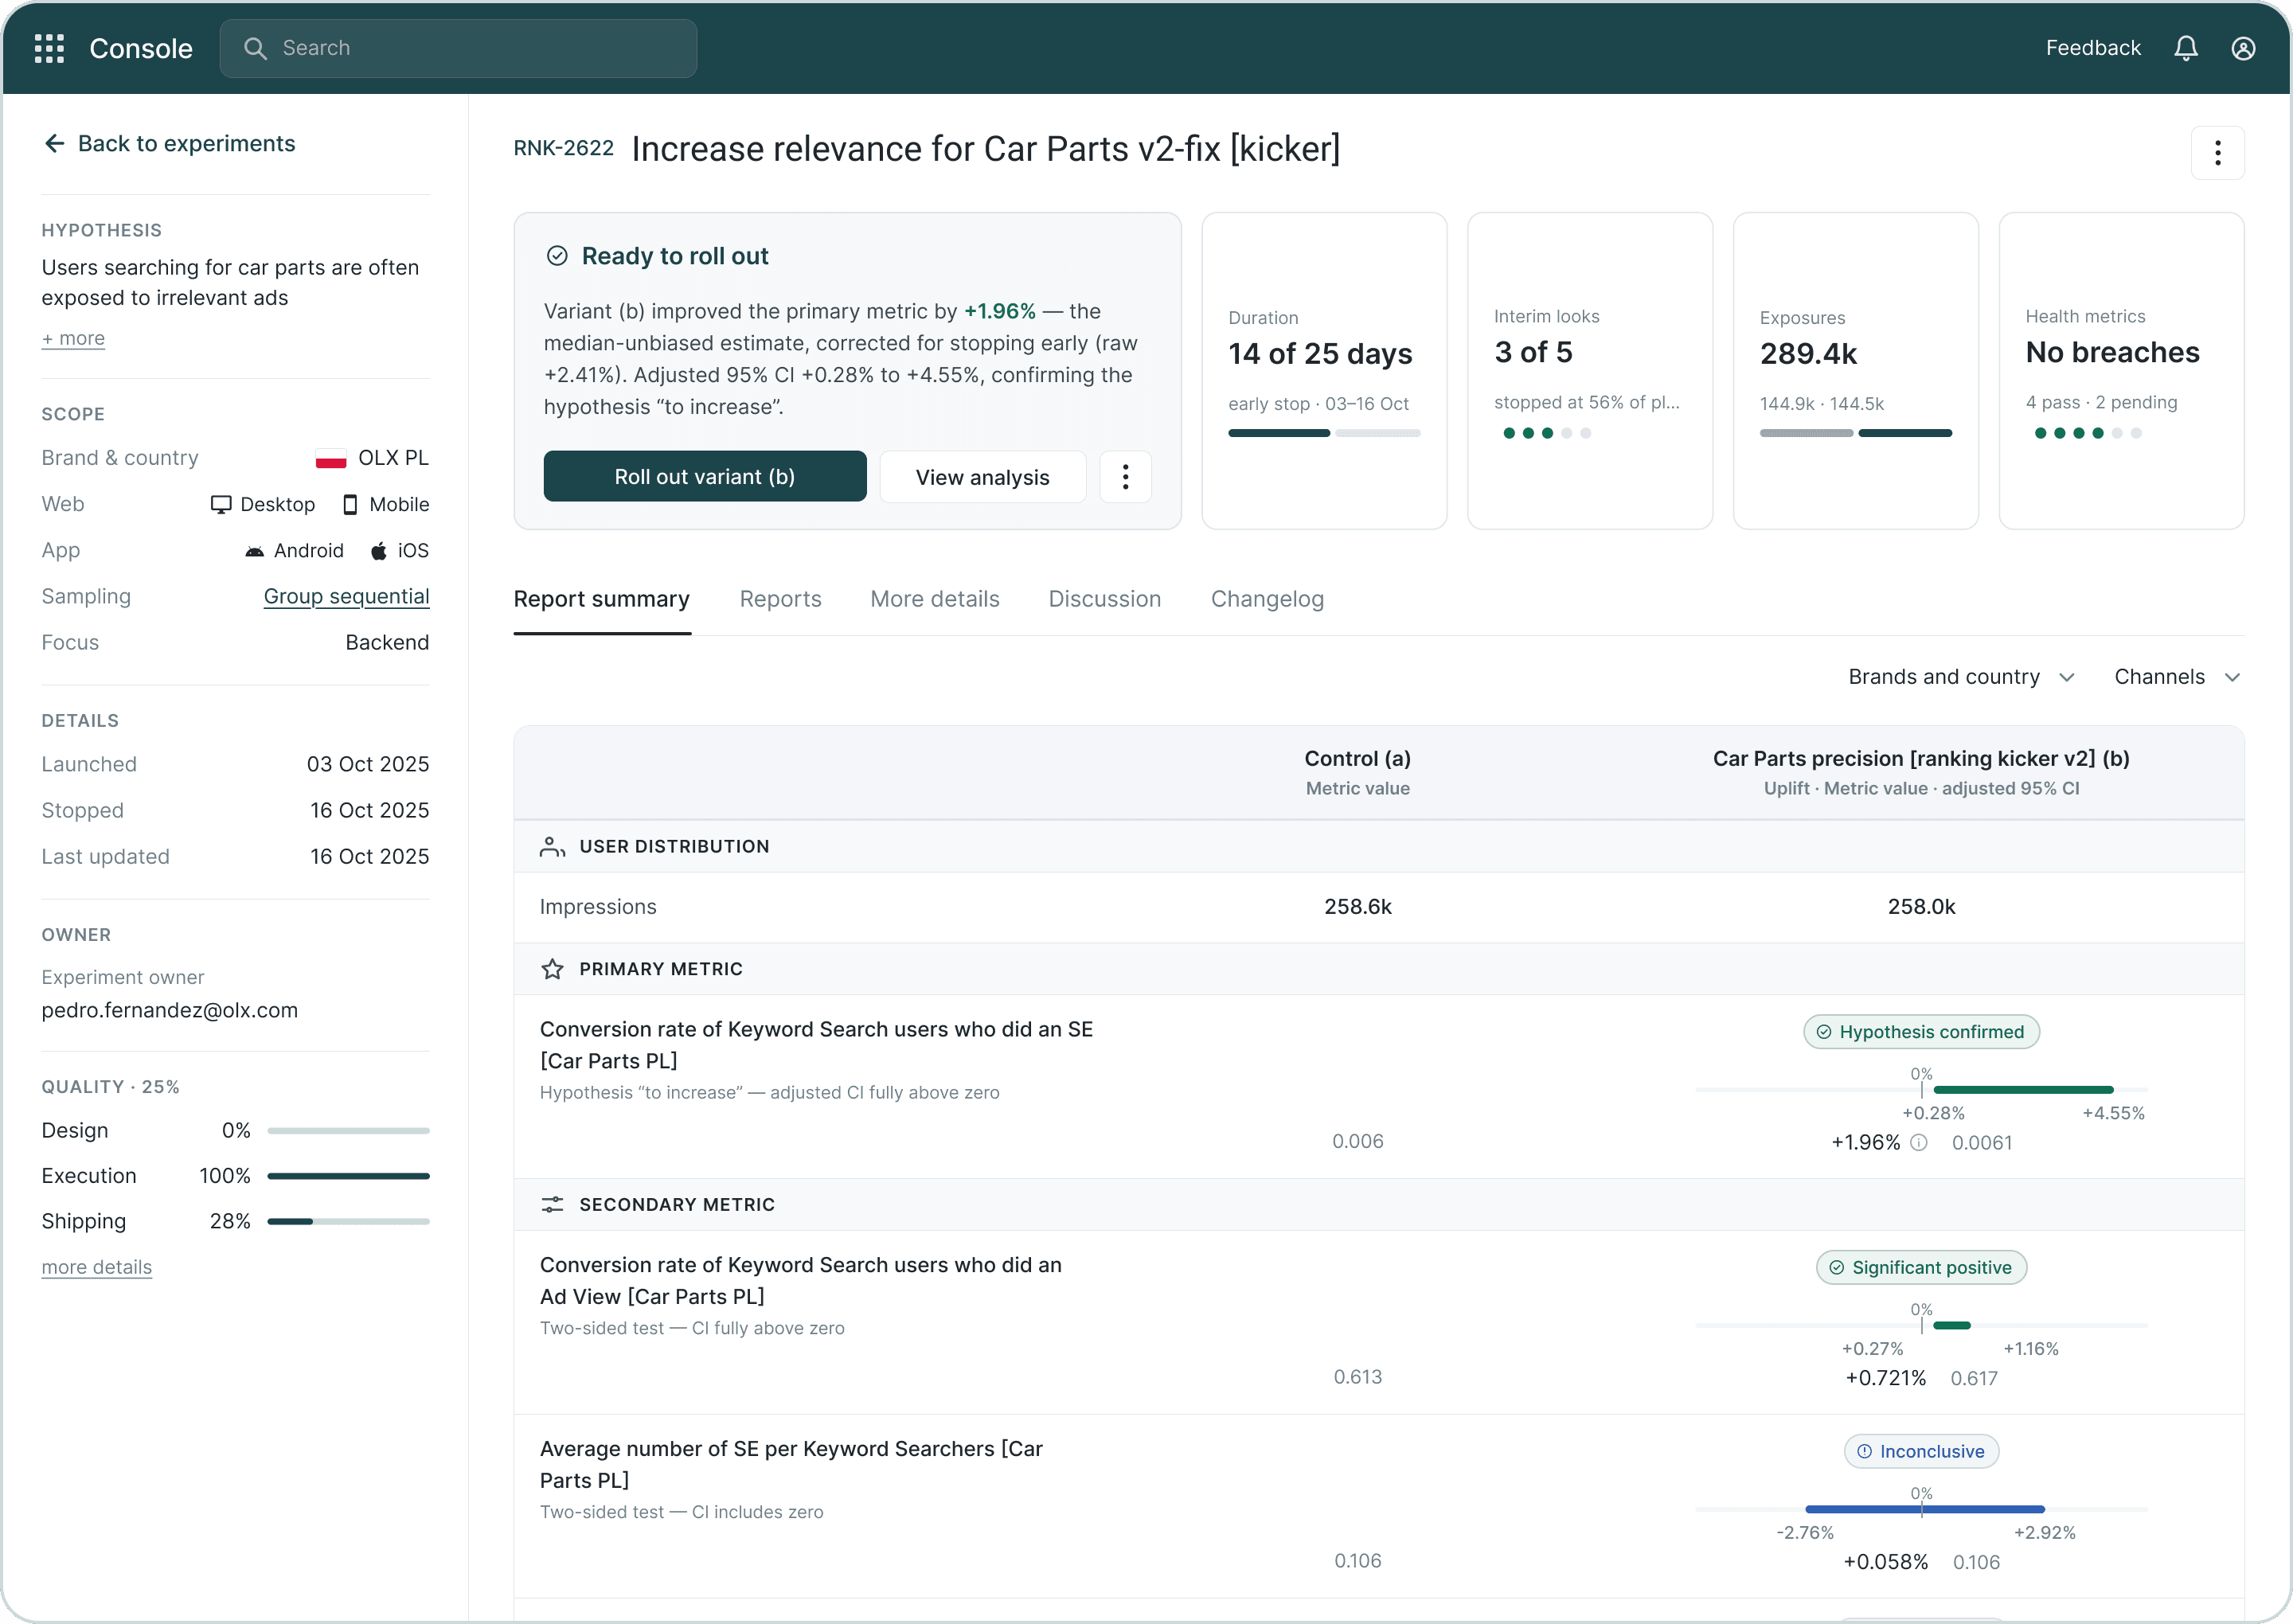2293x1624 pixels.
Task: Open the quality more details link
Action: tap(96, 1267)
